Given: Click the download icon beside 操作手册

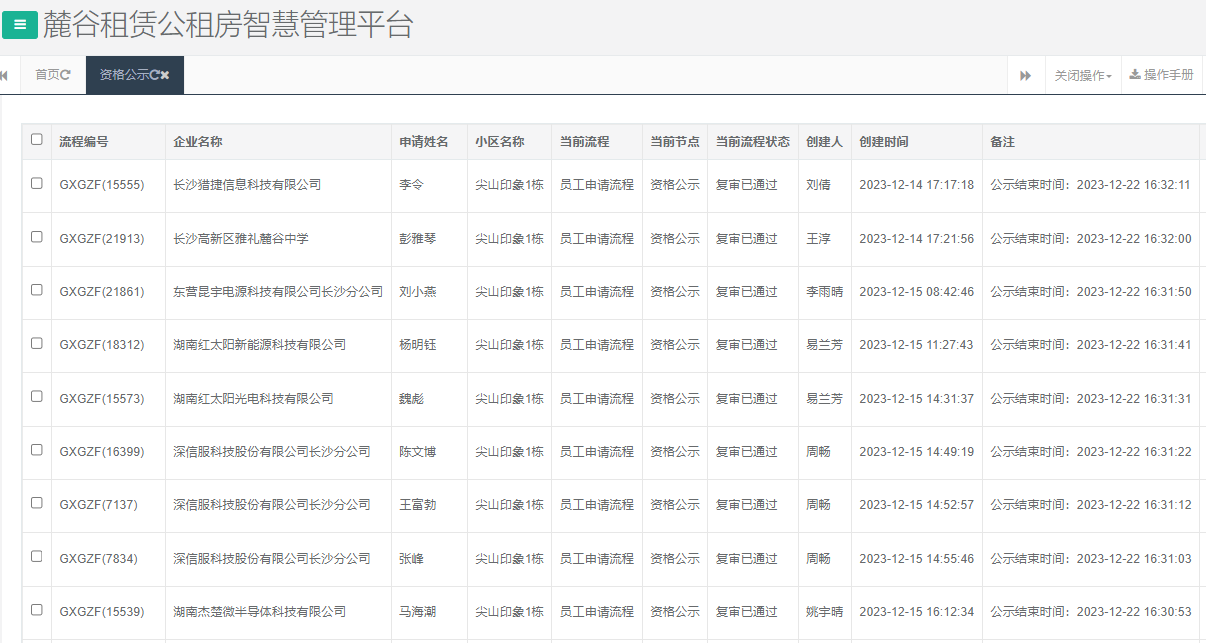Looking at the screenshot, I should (x=1134, y=73).
